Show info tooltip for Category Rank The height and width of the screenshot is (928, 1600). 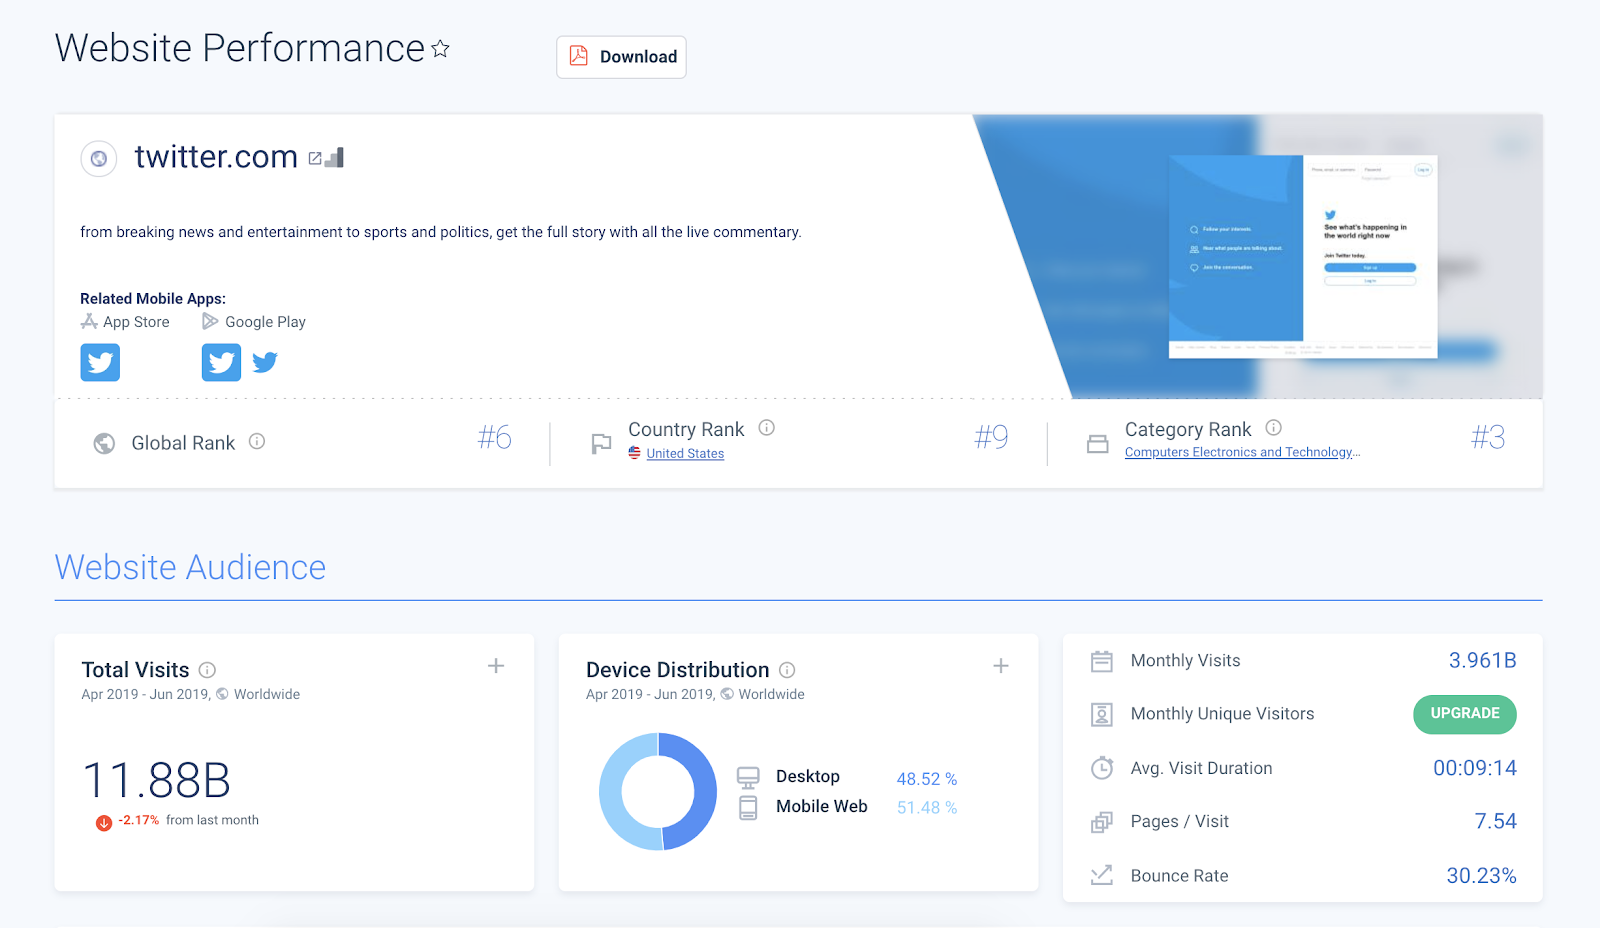coord(1273,428)
